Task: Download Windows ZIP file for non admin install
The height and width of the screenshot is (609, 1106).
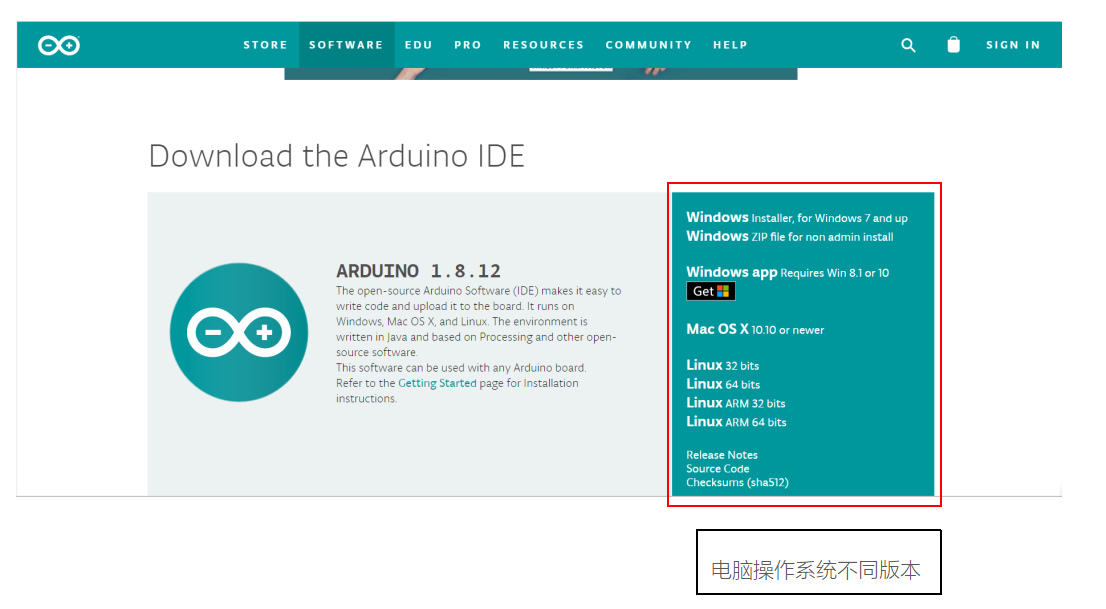Action: click(790, 236)
